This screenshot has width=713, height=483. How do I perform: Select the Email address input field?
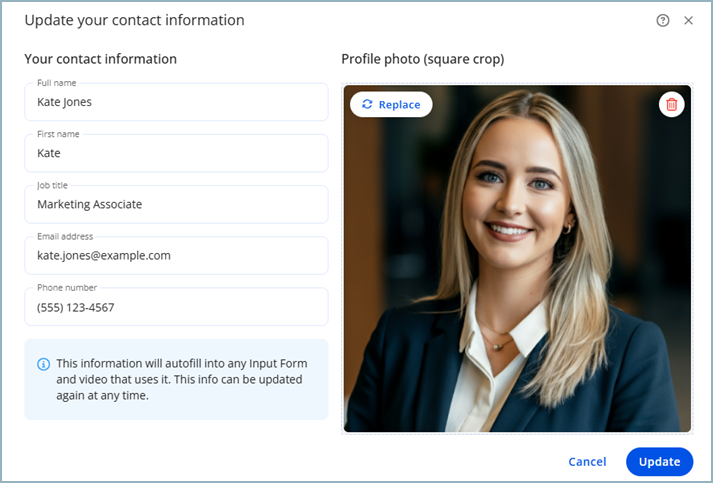[x=176, y=255]
